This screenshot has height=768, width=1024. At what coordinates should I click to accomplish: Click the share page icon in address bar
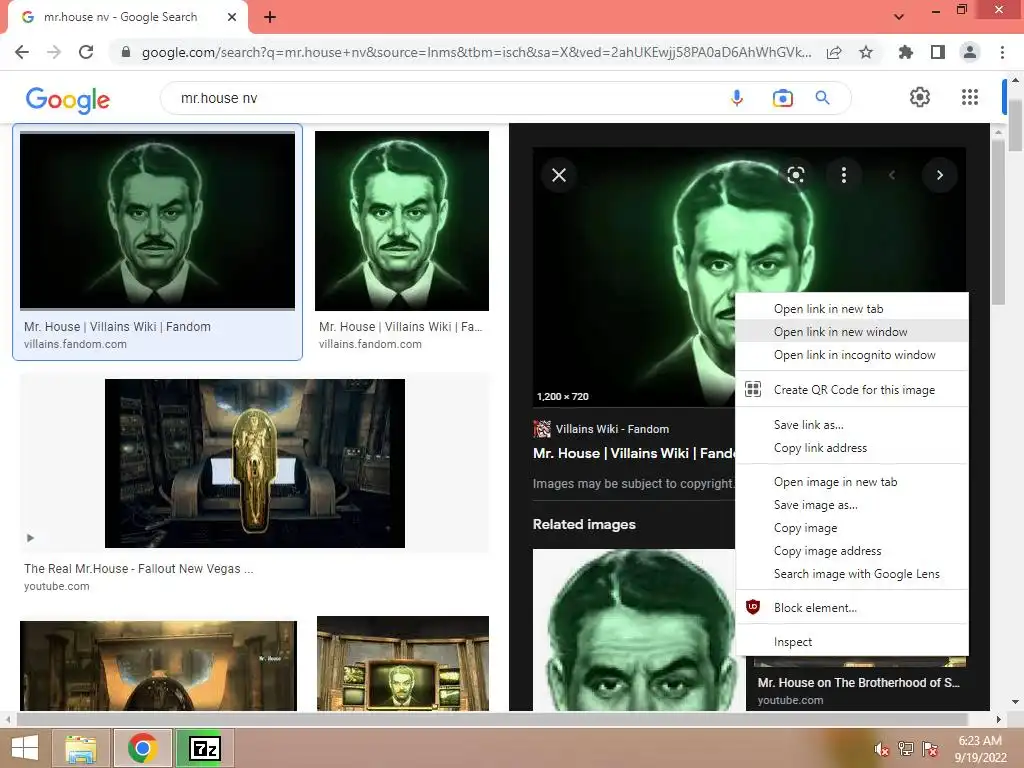(834, 53)
